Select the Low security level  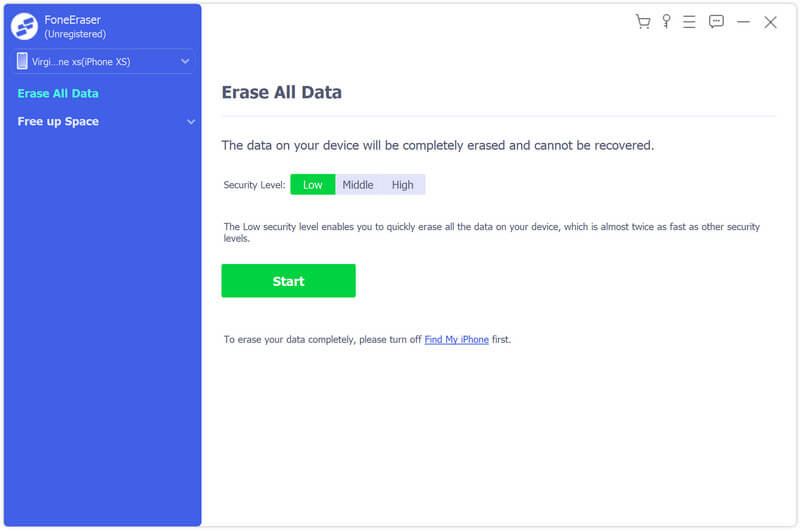312,185
